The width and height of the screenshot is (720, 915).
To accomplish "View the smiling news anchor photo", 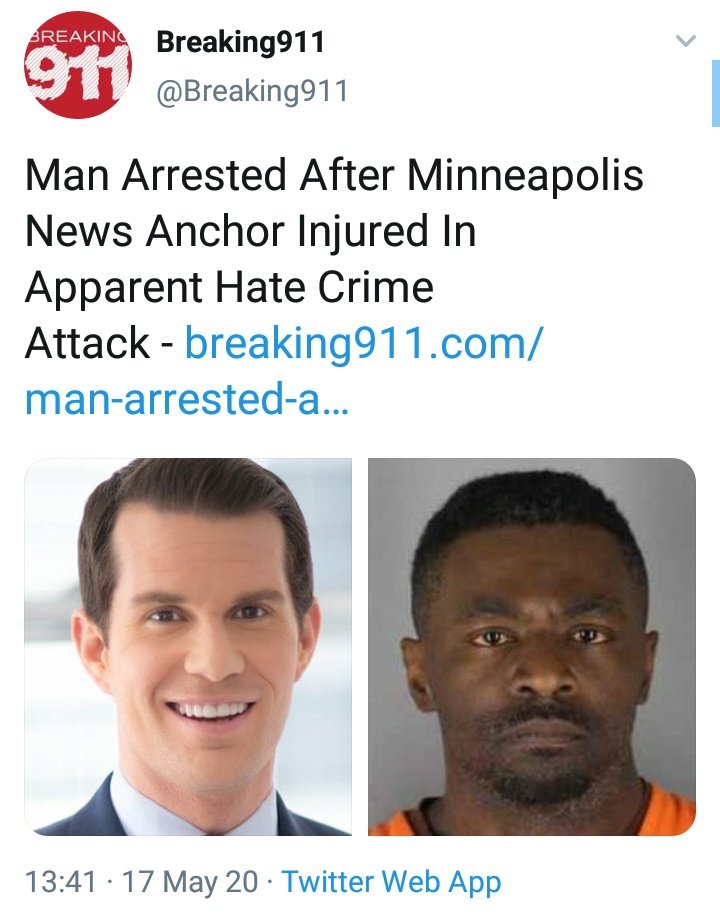I will click(188, 647).
